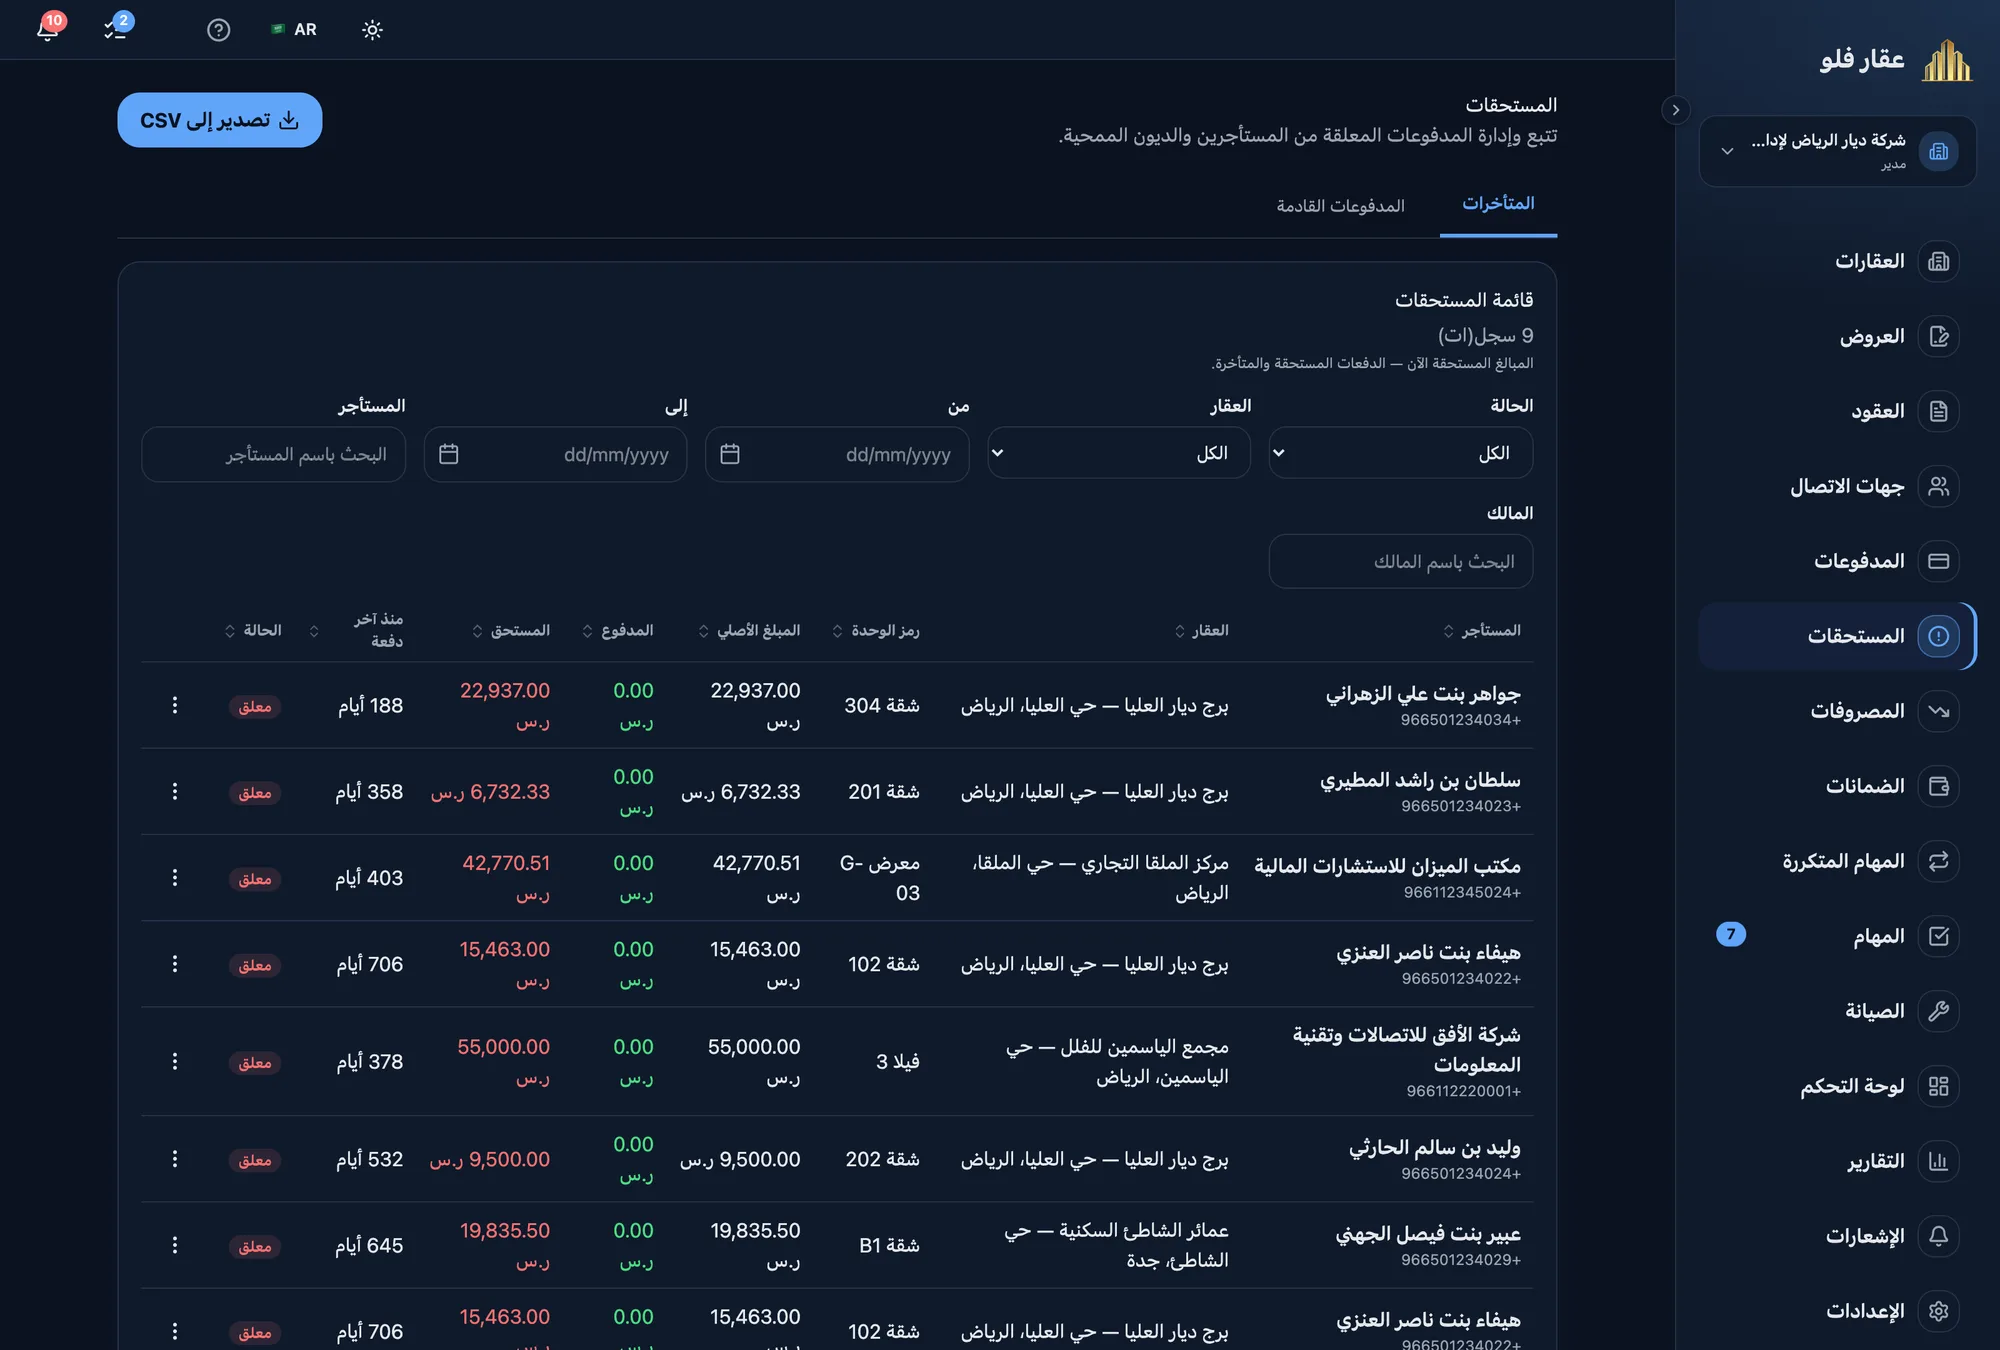This screenshot has width=2000, height=1350.
Task: Click the من start date field
Action: (837, 455)
